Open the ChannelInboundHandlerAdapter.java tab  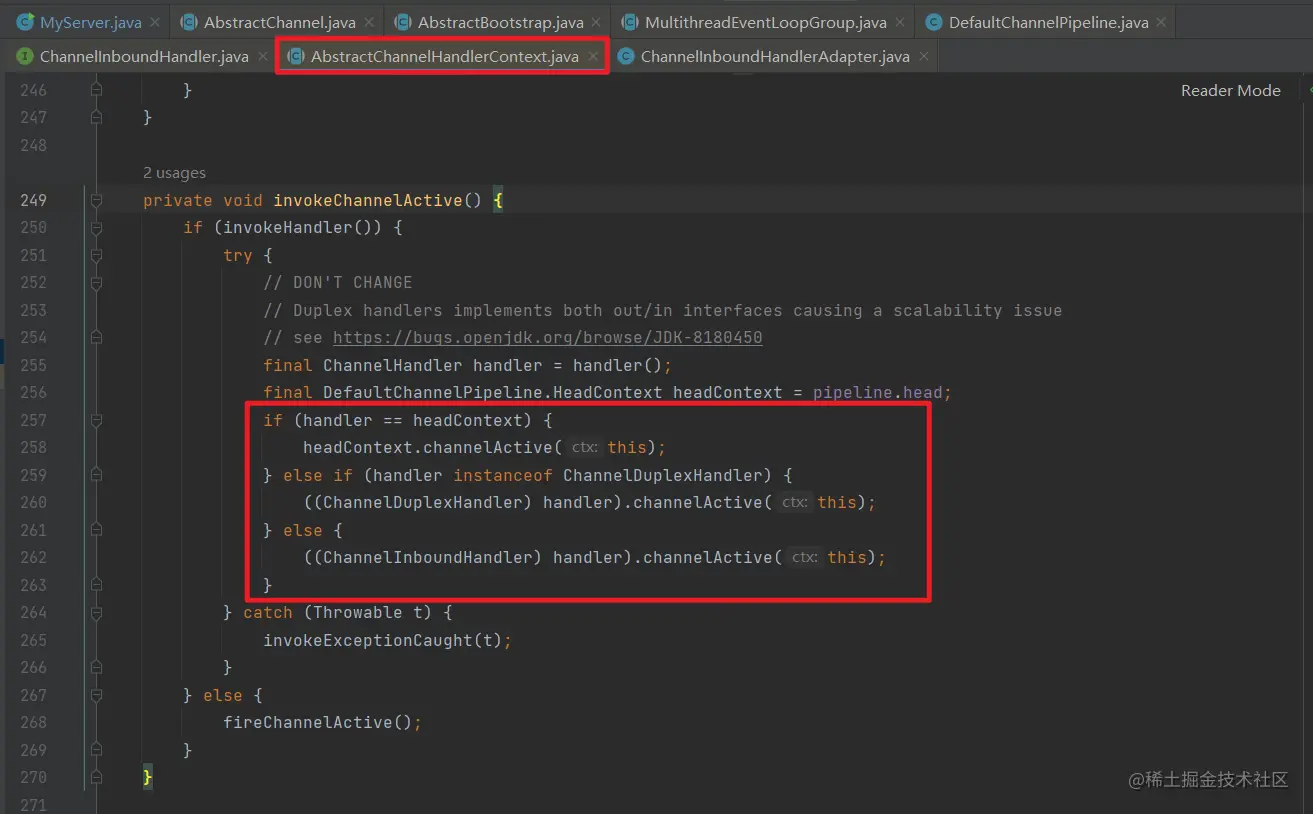pos(775,57)
